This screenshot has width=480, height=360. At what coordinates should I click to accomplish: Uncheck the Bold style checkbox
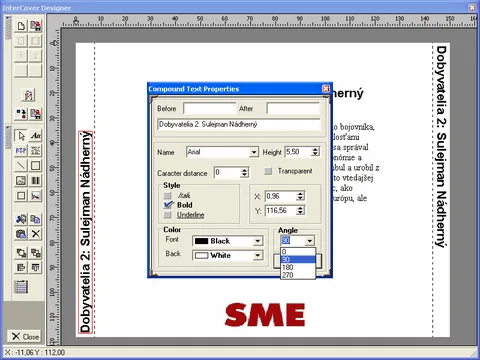click(168, 205)
